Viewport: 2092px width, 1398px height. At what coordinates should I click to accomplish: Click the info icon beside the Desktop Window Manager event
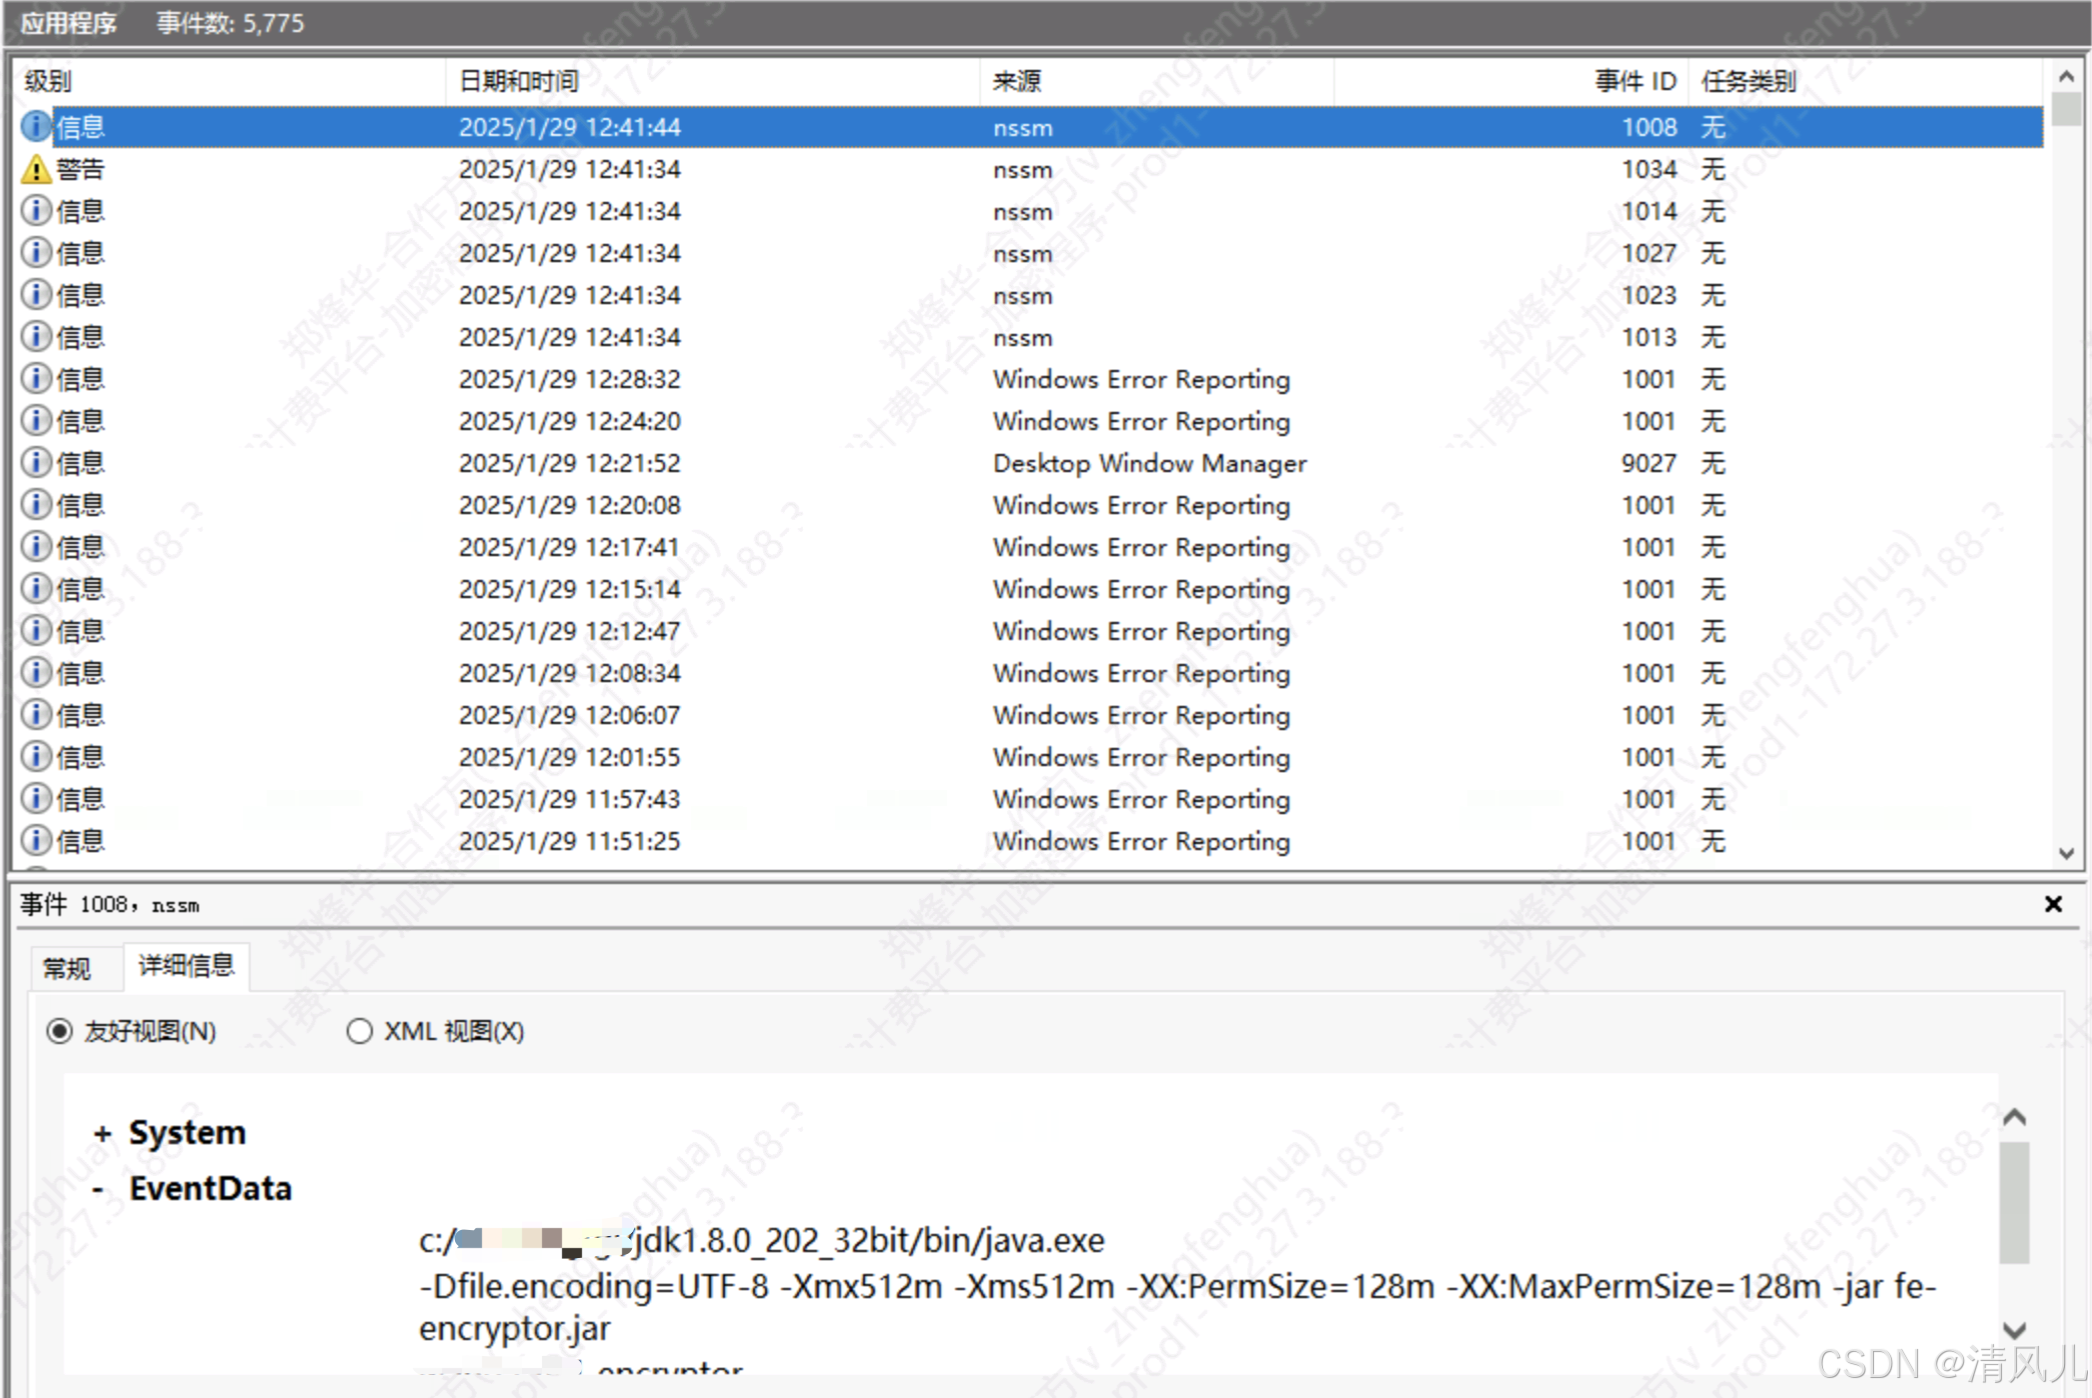pos(35,462)
